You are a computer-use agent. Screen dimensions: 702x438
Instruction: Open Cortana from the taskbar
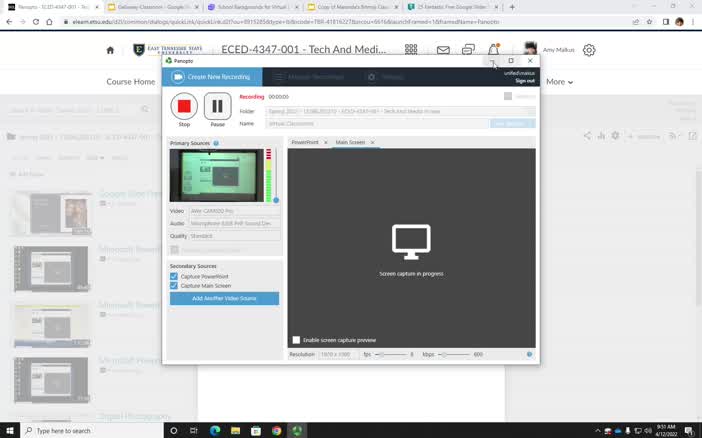[174, 430]
